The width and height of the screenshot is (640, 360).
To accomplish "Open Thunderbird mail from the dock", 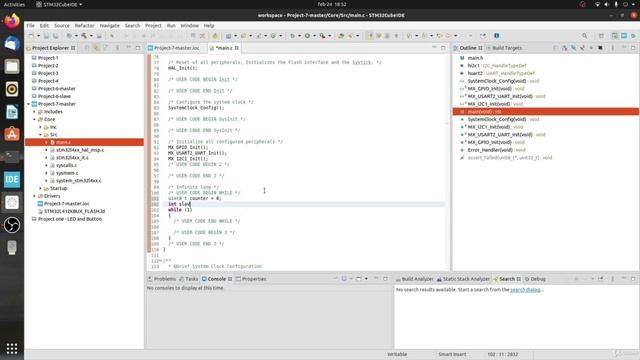I will (12, 43).
